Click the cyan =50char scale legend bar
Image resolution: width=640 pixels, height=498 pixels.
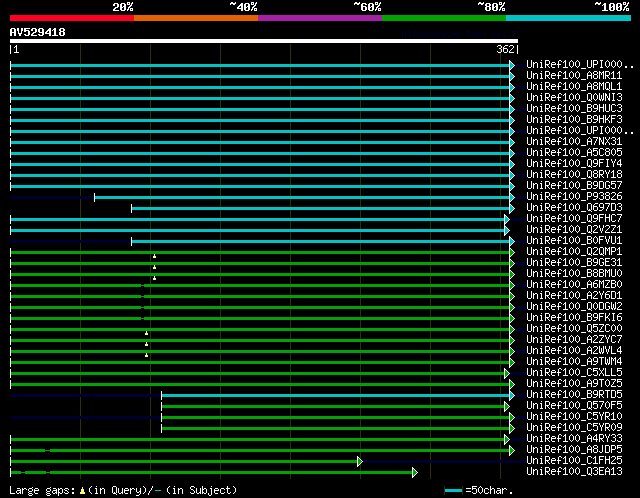(453, 490)
